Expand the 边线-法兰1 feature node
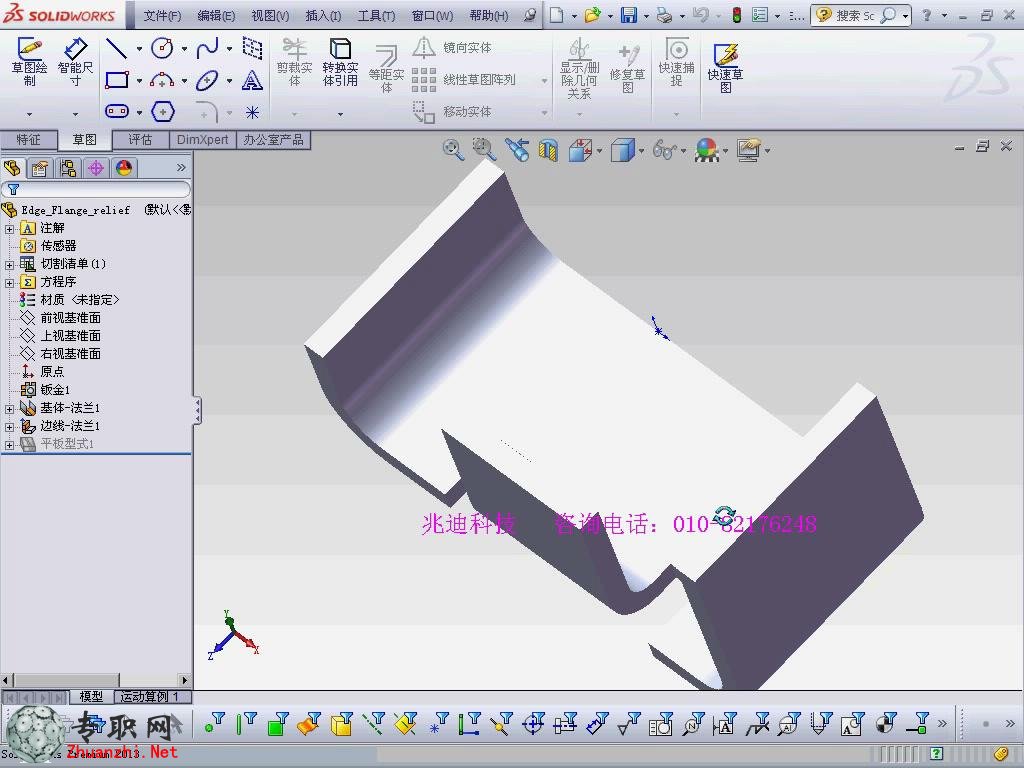 tap(9, 427)
